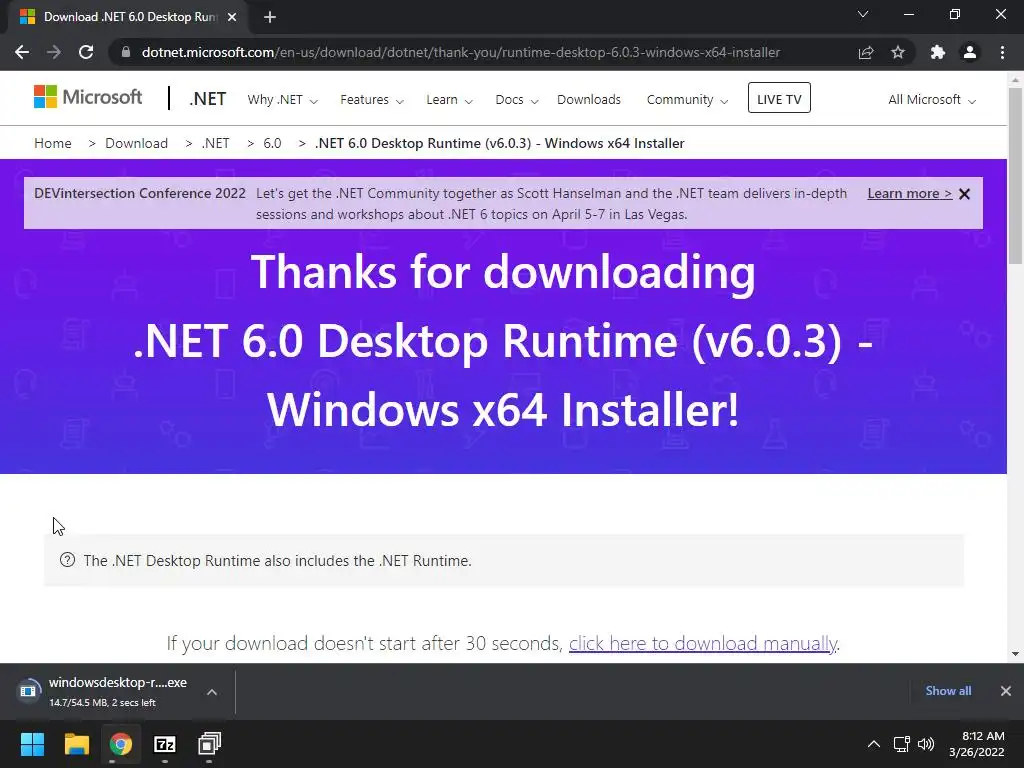Click the share page icon
This screenshot has height=768, width=1024.
click(x=866, y=52)
